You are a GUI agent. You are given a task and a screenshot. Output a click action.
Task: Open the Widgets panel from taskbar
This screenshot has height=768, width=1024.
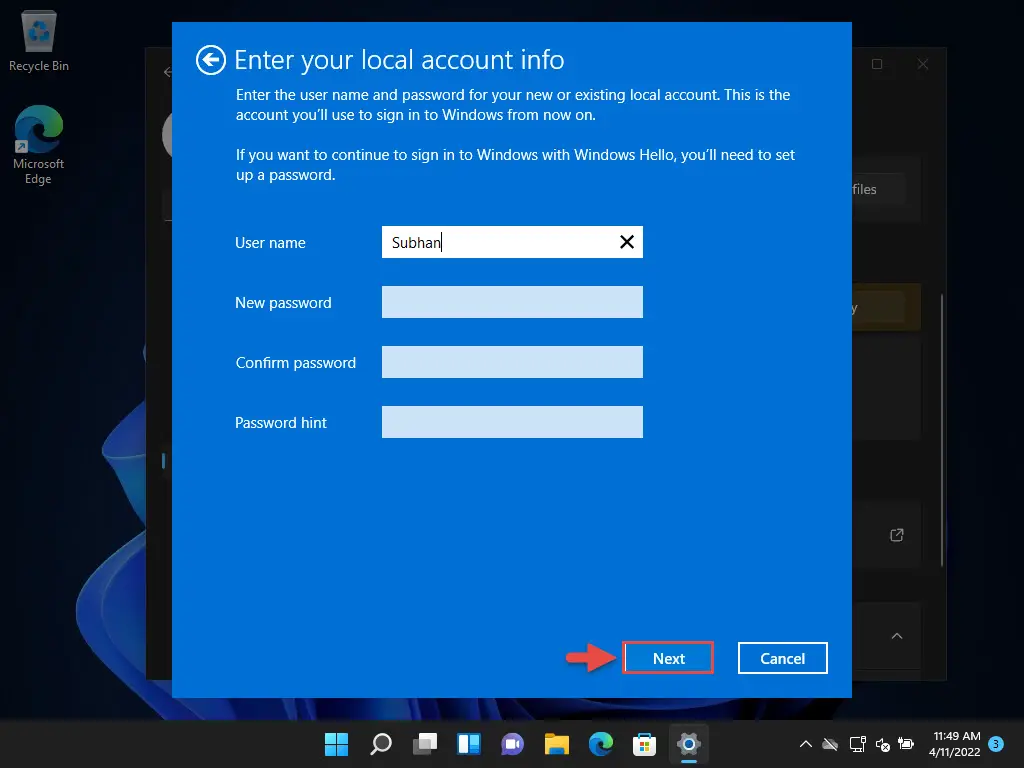(469, 744)
